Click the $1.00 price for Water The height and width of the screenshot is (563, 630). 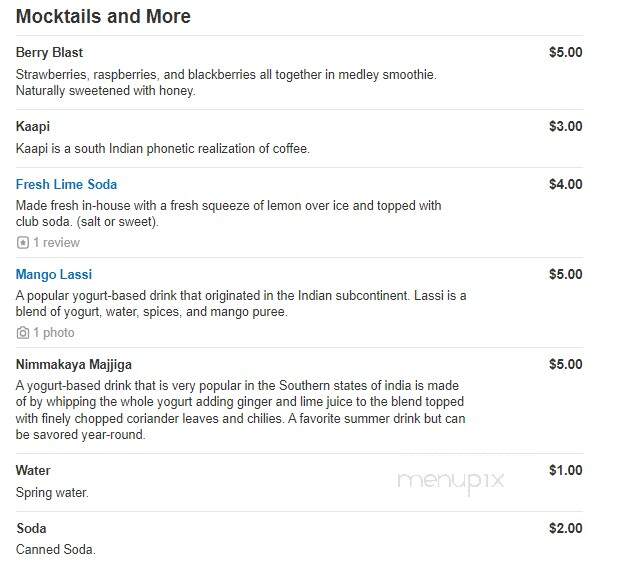point(566,471)
